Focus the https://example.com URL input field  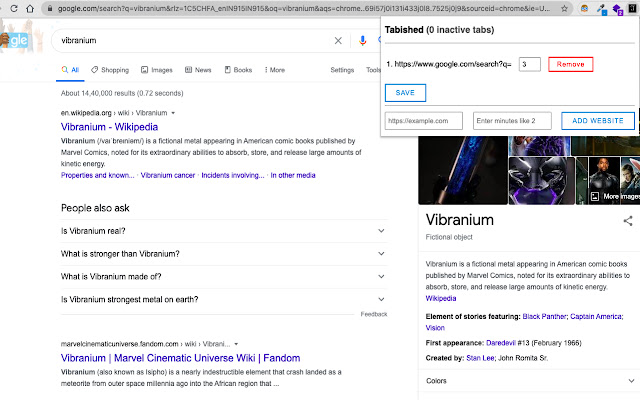pos(424,121)
